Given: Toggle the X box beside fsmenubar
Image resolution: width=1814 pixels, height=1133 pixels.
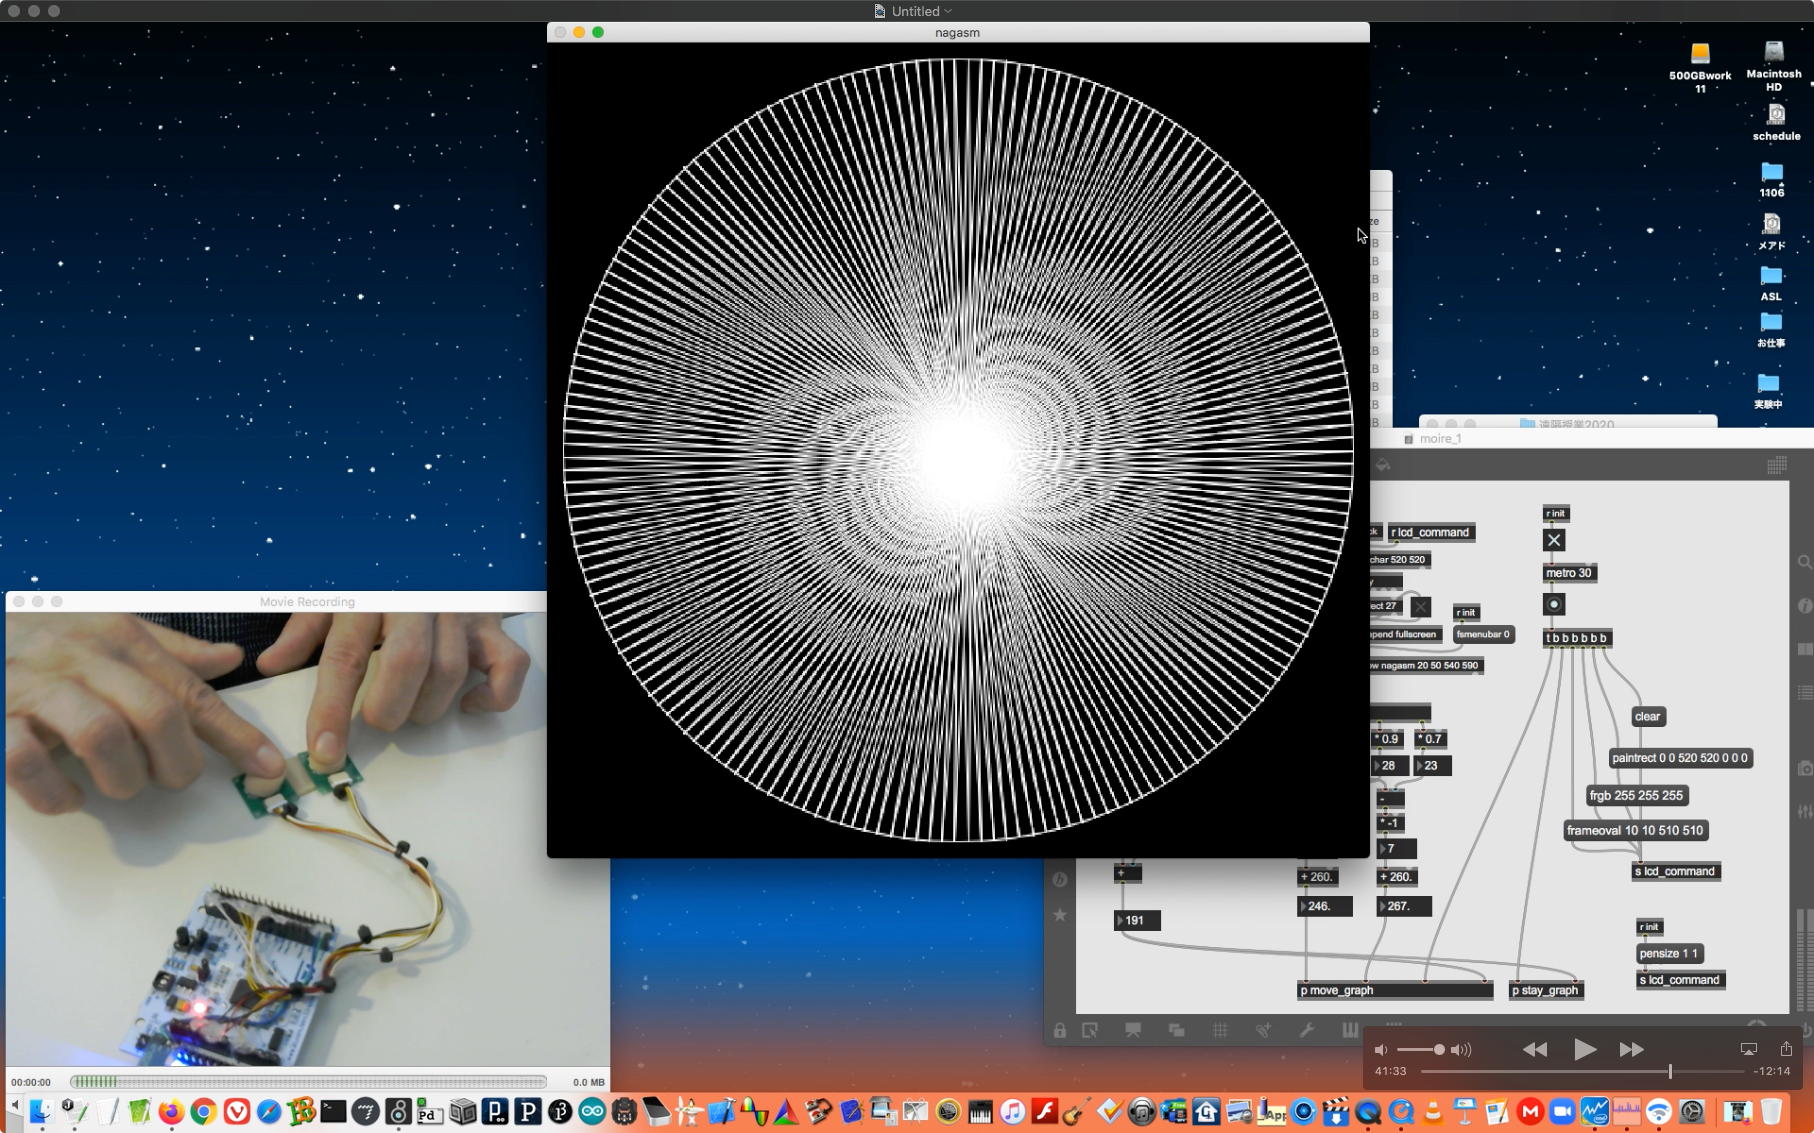Looking at the screenshot, I should [x=1421, y=607].
